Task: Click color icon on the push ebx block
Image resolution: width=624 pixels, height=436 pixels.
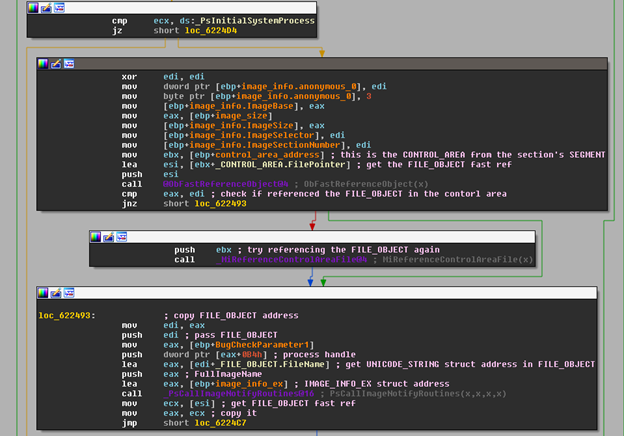Action: [x=95, y=237]
